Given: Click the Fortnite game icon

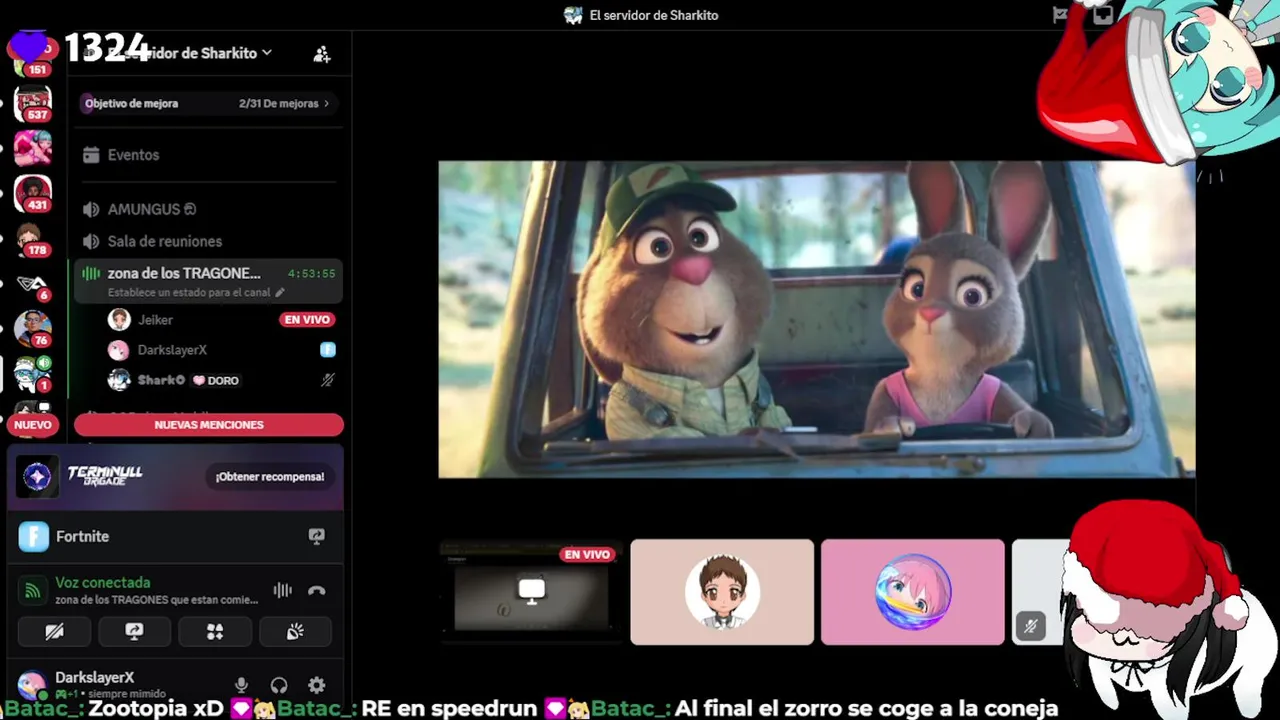Looking at the screenshot, I should click(33, 537).
